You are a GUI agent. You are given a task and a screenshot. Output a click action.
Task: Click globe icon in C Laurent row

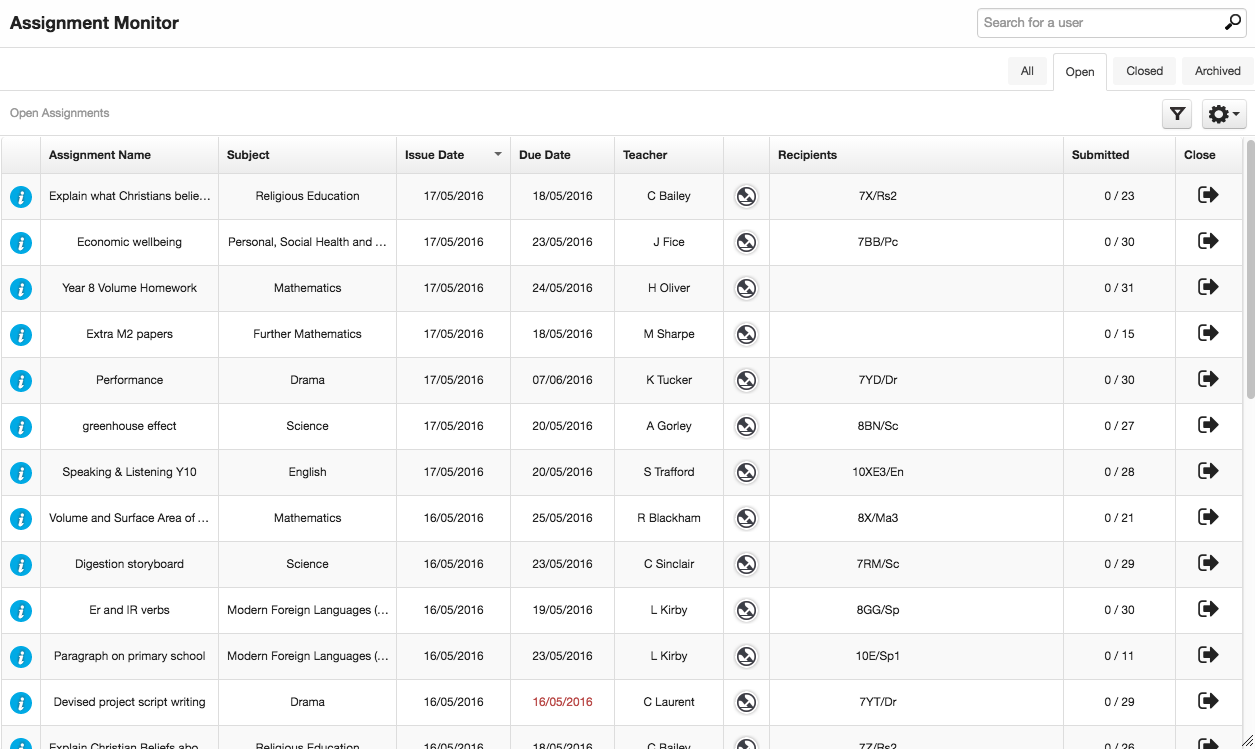tap(746, 703)
